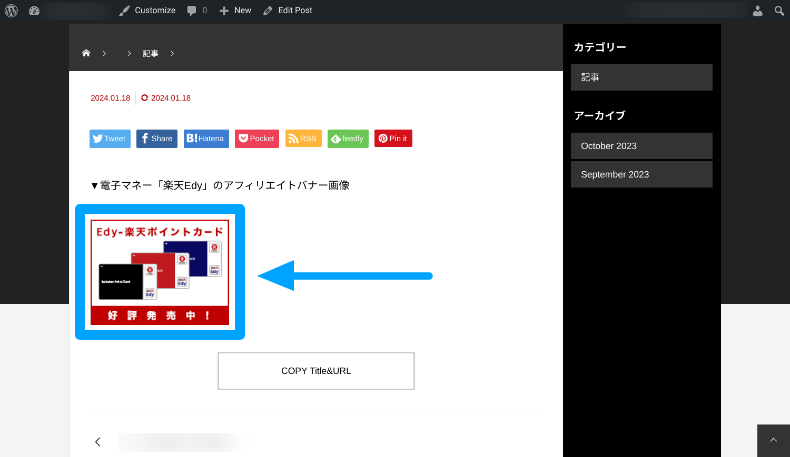Open the 記事 category in sidebar
Image resolution: width=790 pixels, height=457 pixels.
(641, 77)
